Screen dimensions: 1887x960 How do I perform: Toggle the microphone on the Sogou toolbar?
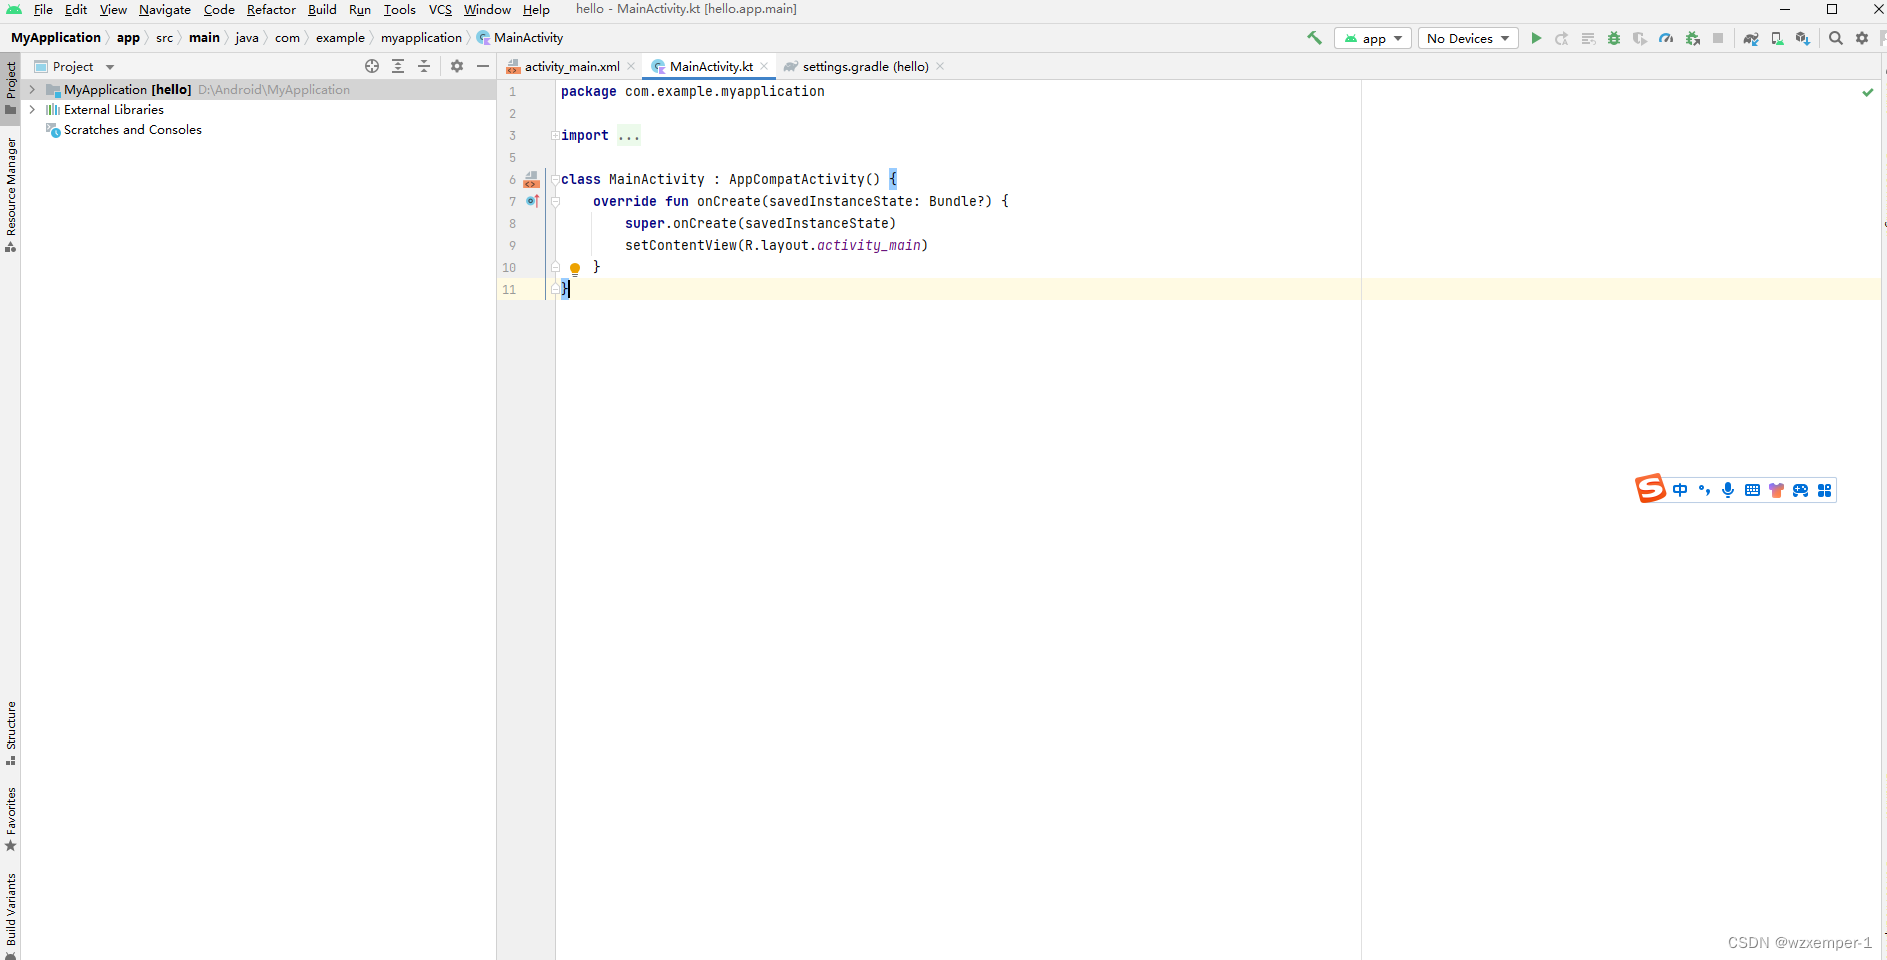point(1728,490)
